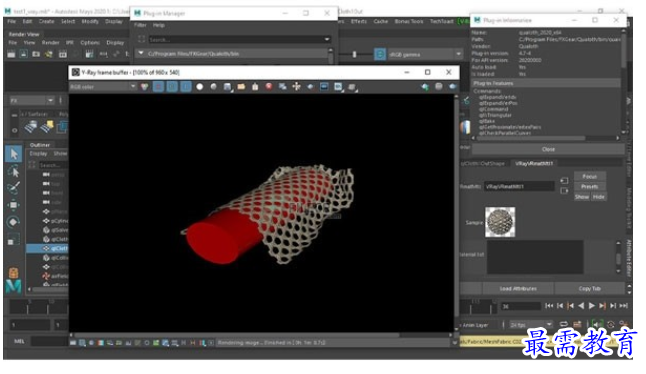Click the VRayMtl name input field

coord(519,187)
